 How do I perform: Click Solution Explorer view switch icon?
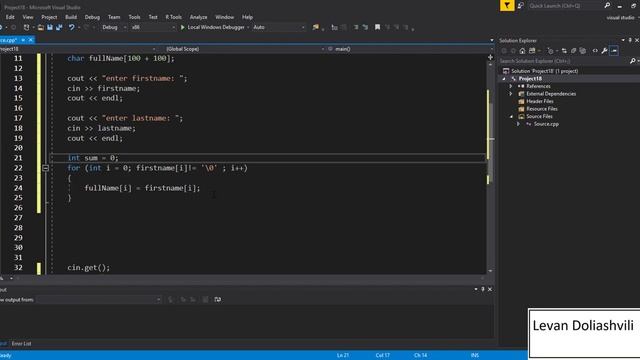coord(532,51)
